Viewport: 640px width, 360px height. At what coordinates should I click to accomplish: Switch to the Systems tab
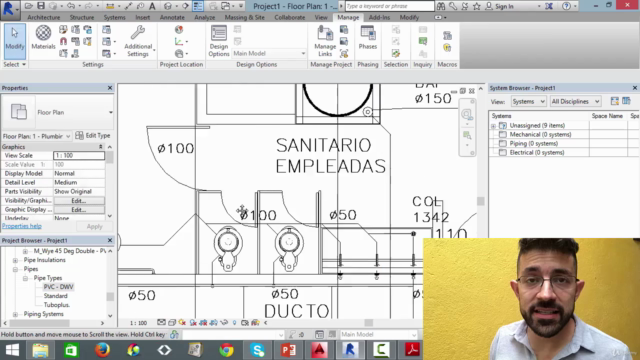tap(114, 18)
